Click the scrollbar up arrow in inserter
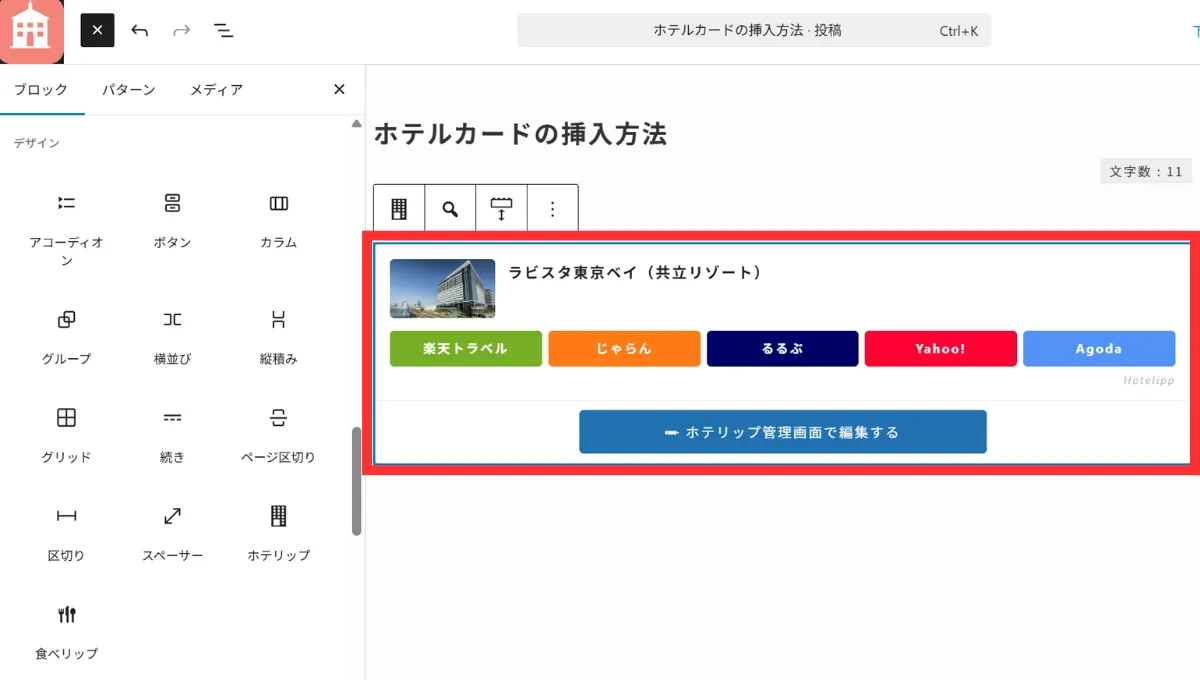The width and height of the screenshot is (1200, 680). coord(357,124)
